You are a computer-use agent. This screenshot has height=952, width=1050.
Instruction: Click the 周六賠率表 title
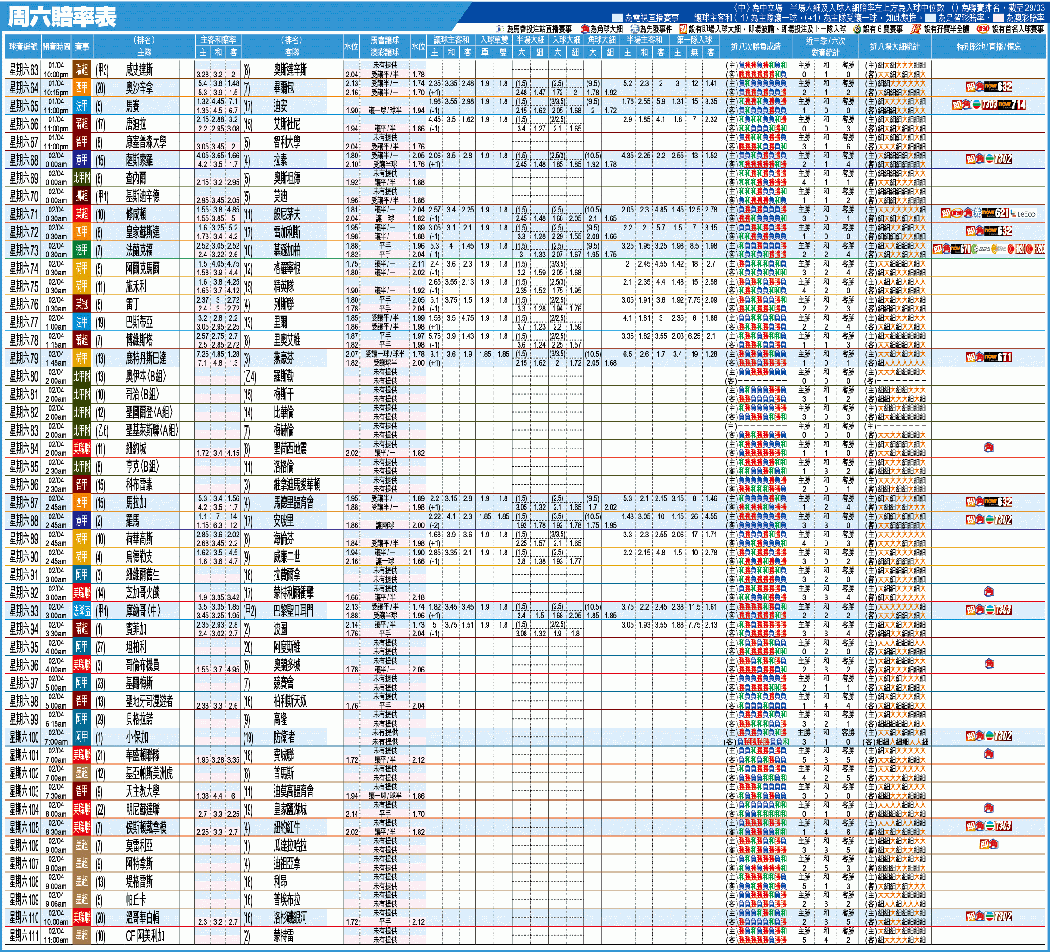(x=62, y=17)
